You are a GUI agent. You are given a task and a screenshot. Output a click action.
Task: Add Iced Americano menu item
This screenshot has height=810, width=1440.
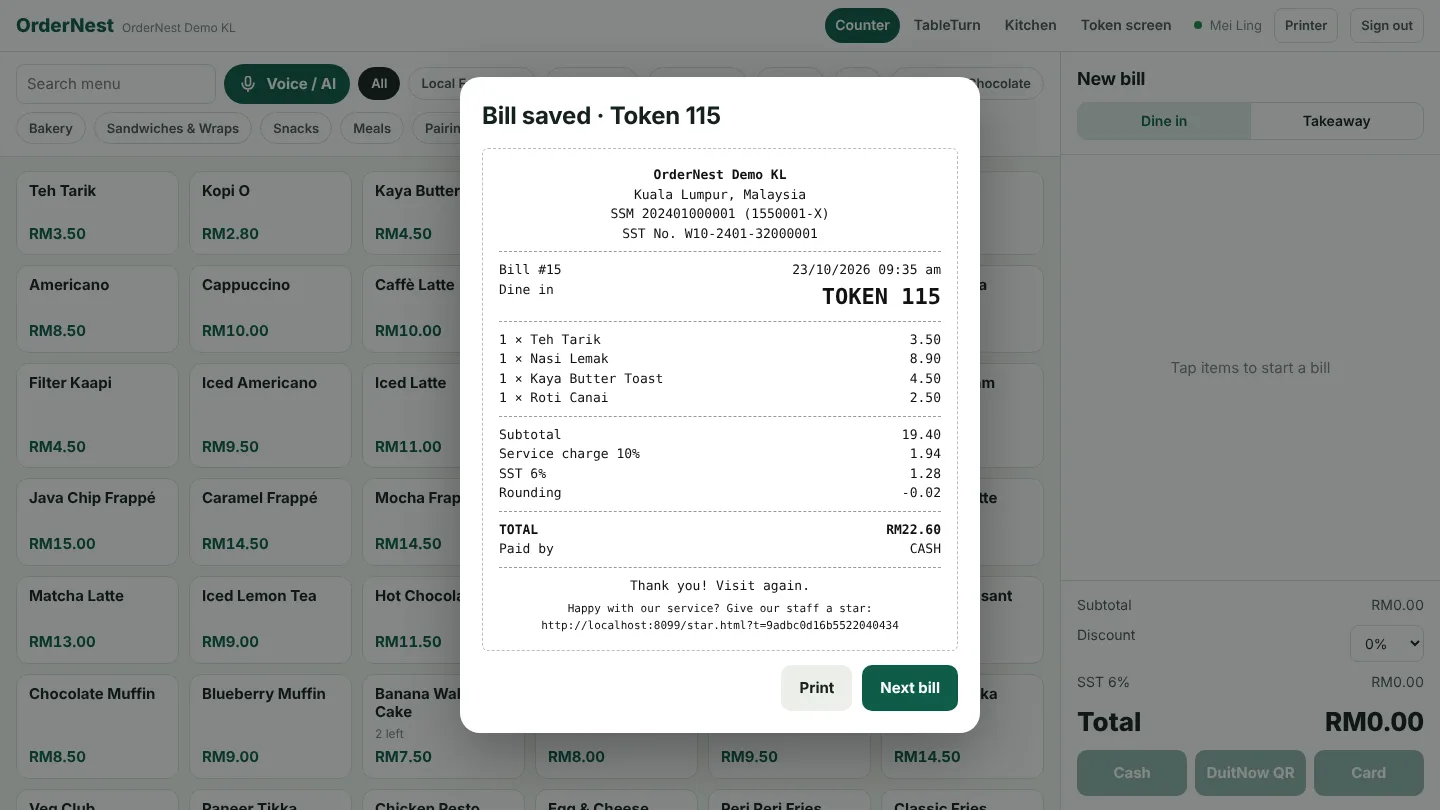(270, 415)
